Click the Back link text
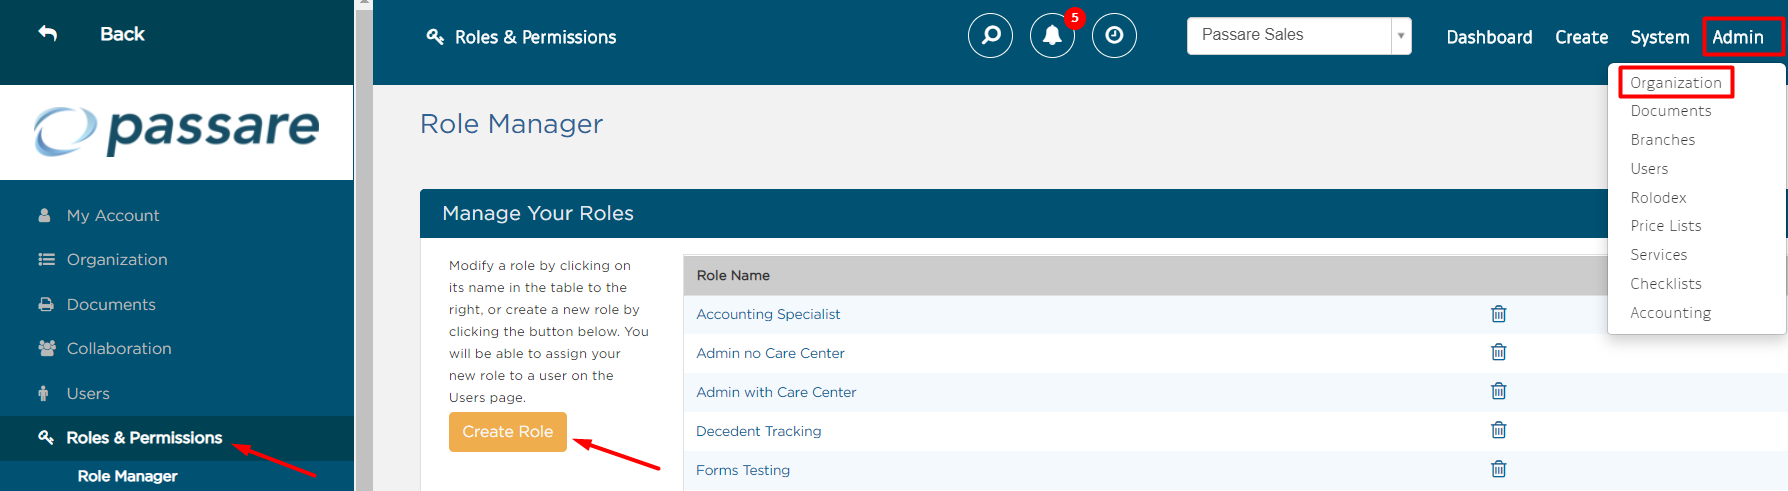 pyautogui.click(x=122, y=34)
